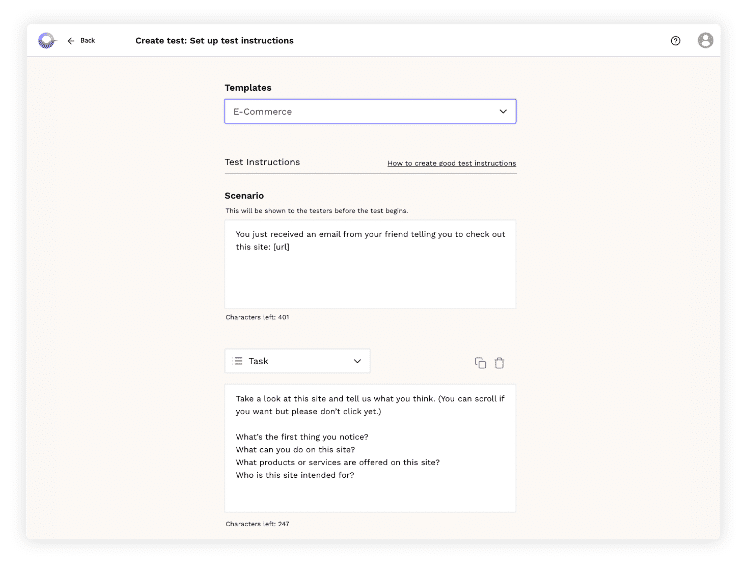Duplicate the task with copy icon
751x571 pixels.
click(480, 363)
